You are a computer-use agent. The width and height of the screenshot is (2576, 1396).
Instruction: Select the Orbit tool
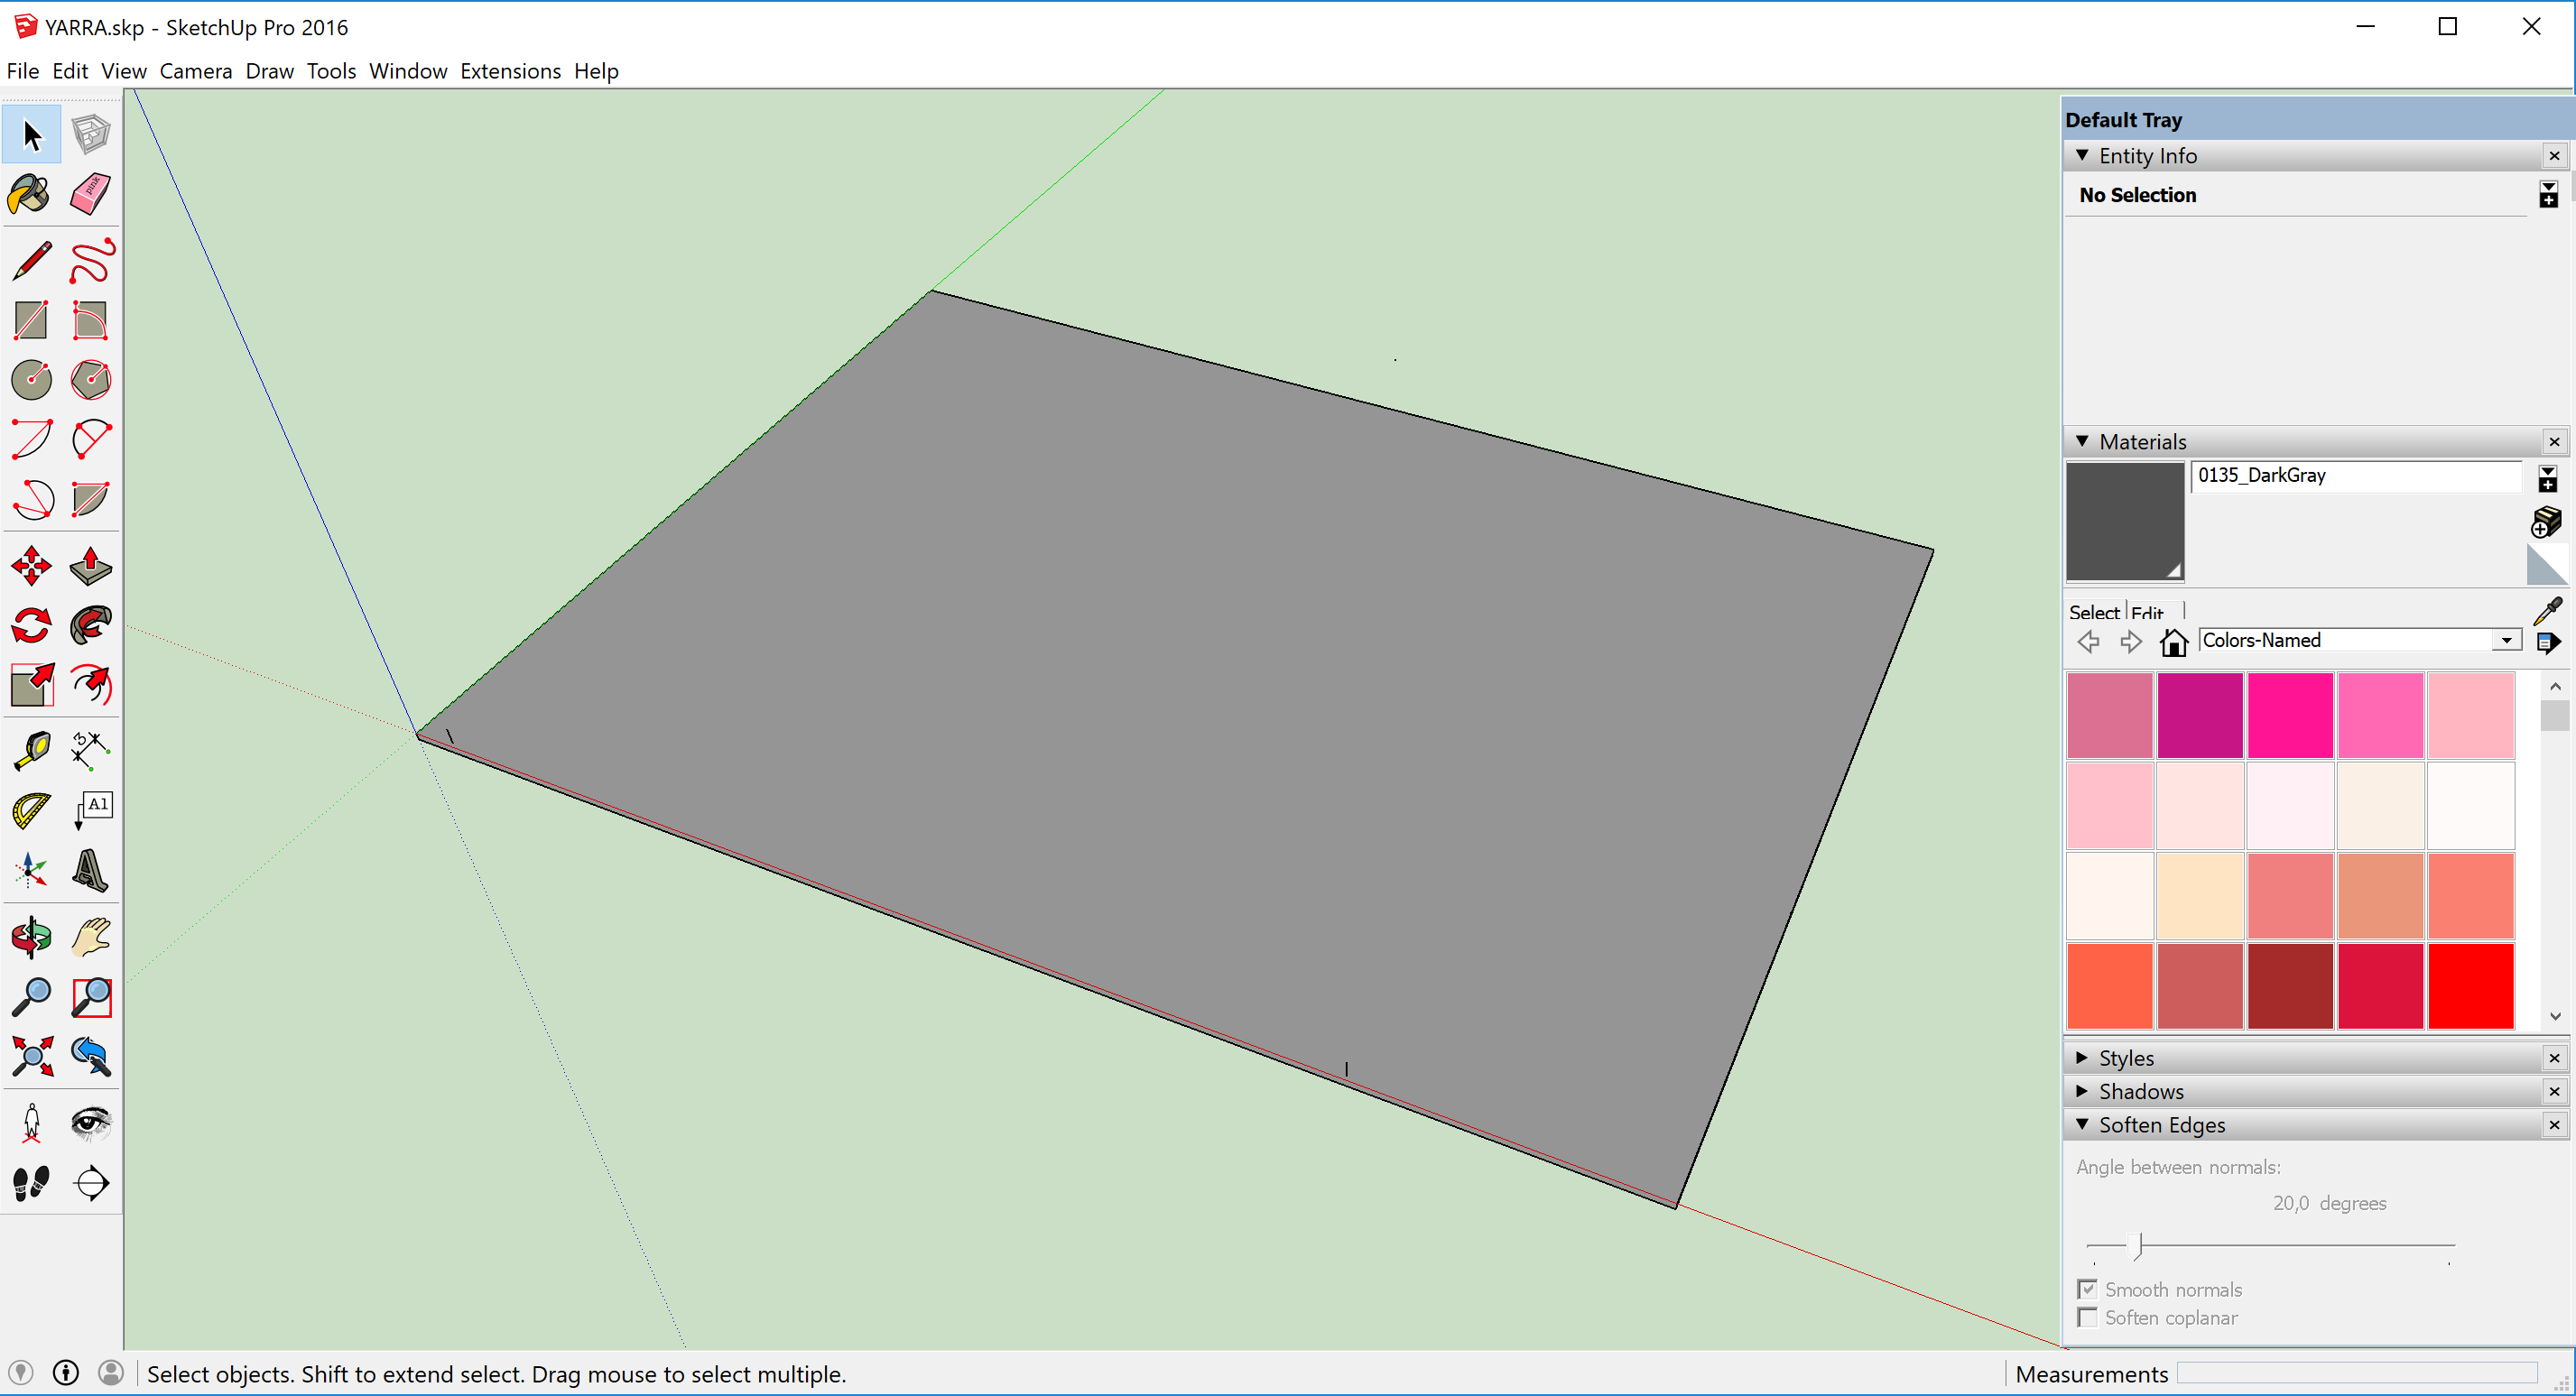[x=32, y=937]
